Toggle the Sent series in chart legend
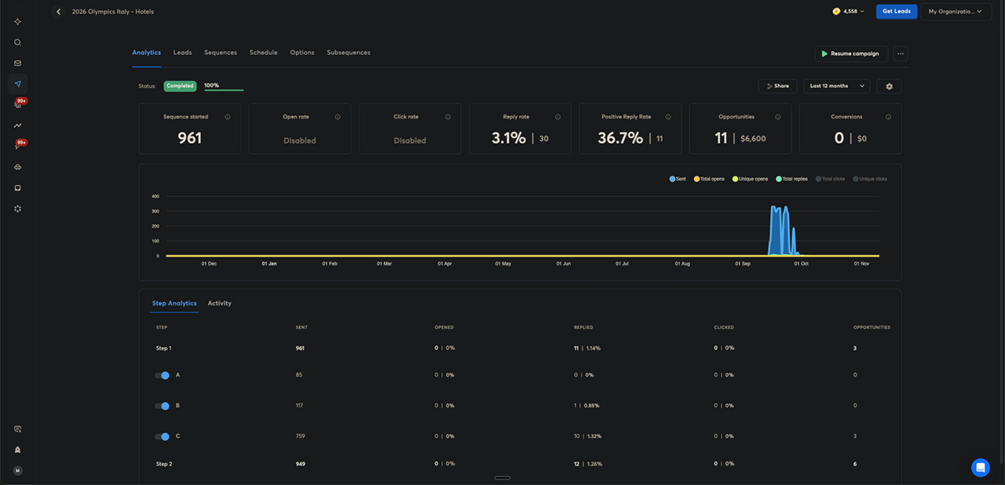Viewport: 1005px width, 485px height. click(677, 179)
